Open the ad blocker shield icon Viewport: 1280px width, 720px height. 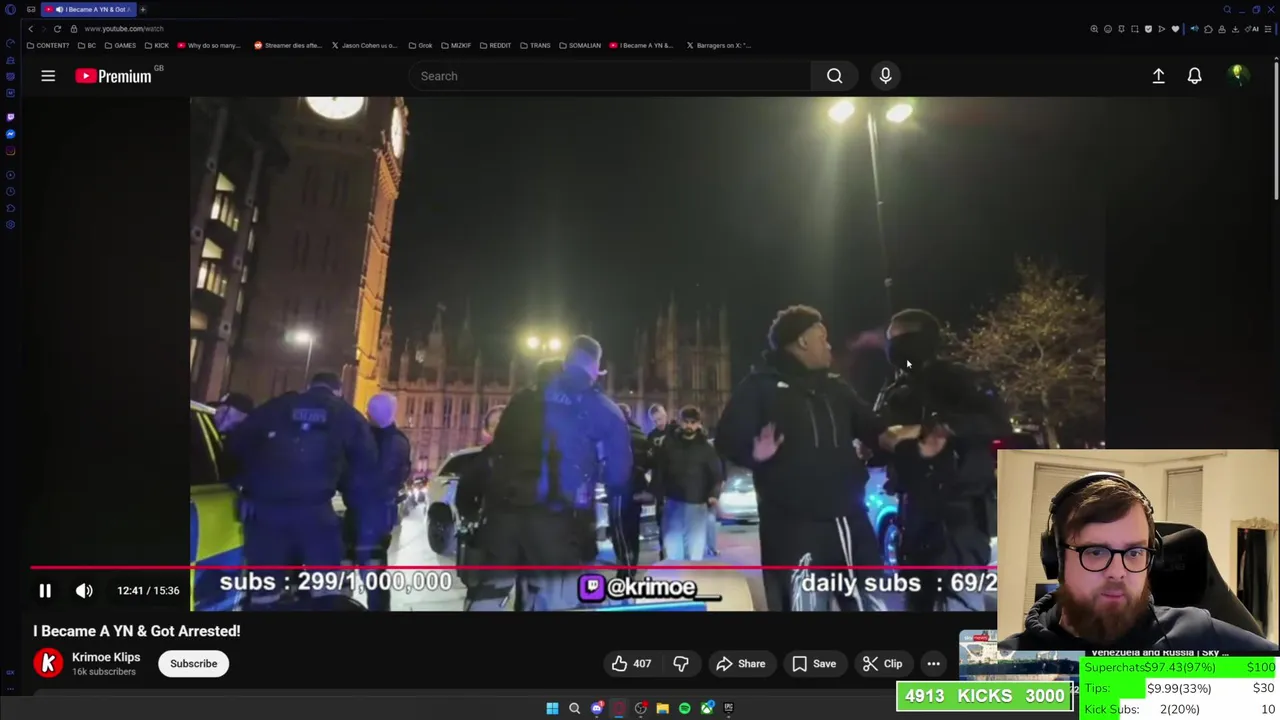coord(1148,29)
